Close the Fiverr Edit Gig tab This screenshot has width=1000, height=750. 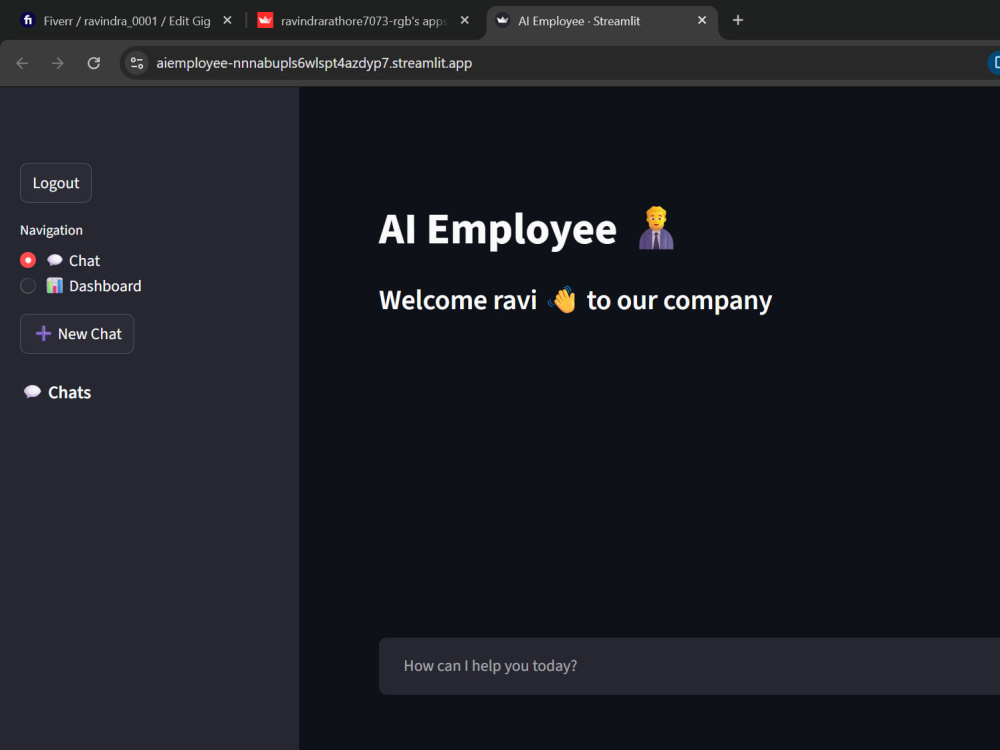point(228,20)
